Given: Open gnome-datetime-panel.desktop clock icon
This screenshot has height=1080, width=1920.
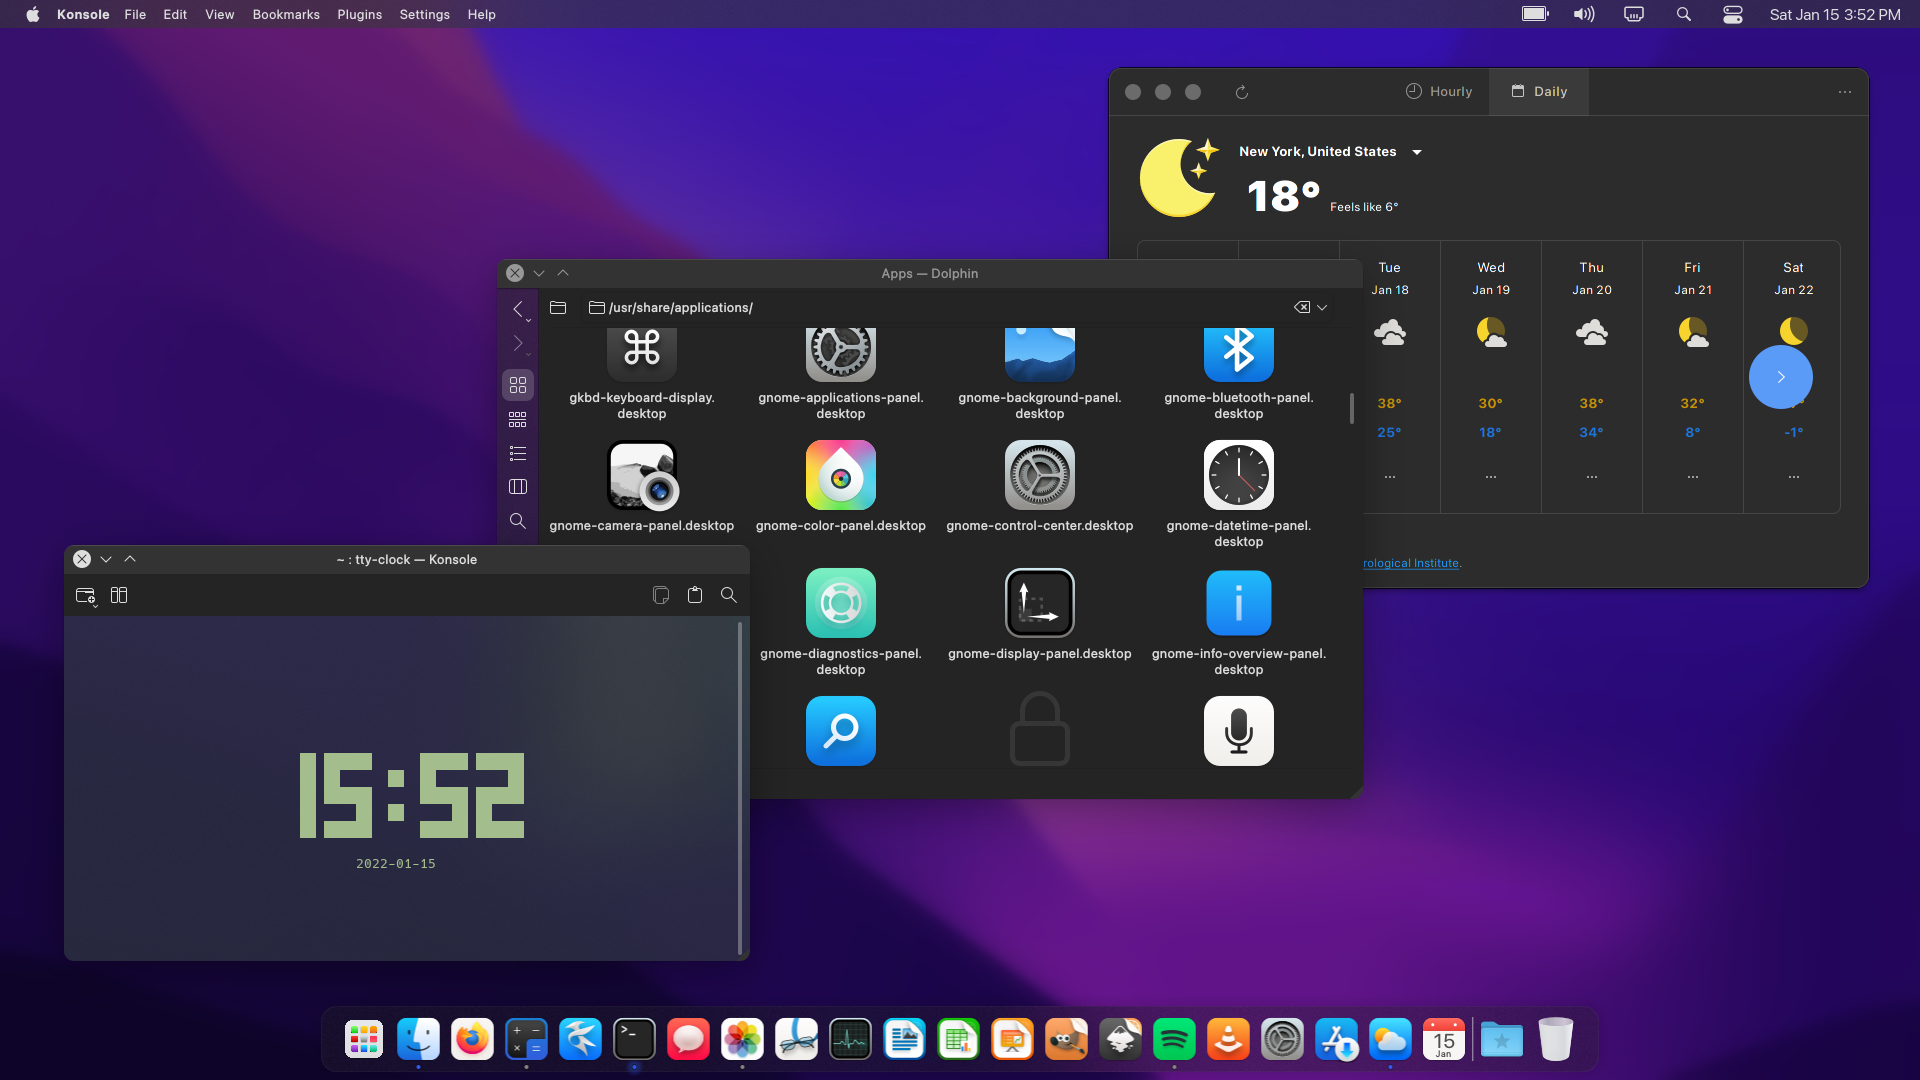Looking at the screenshot, I should coord(1239,476).
